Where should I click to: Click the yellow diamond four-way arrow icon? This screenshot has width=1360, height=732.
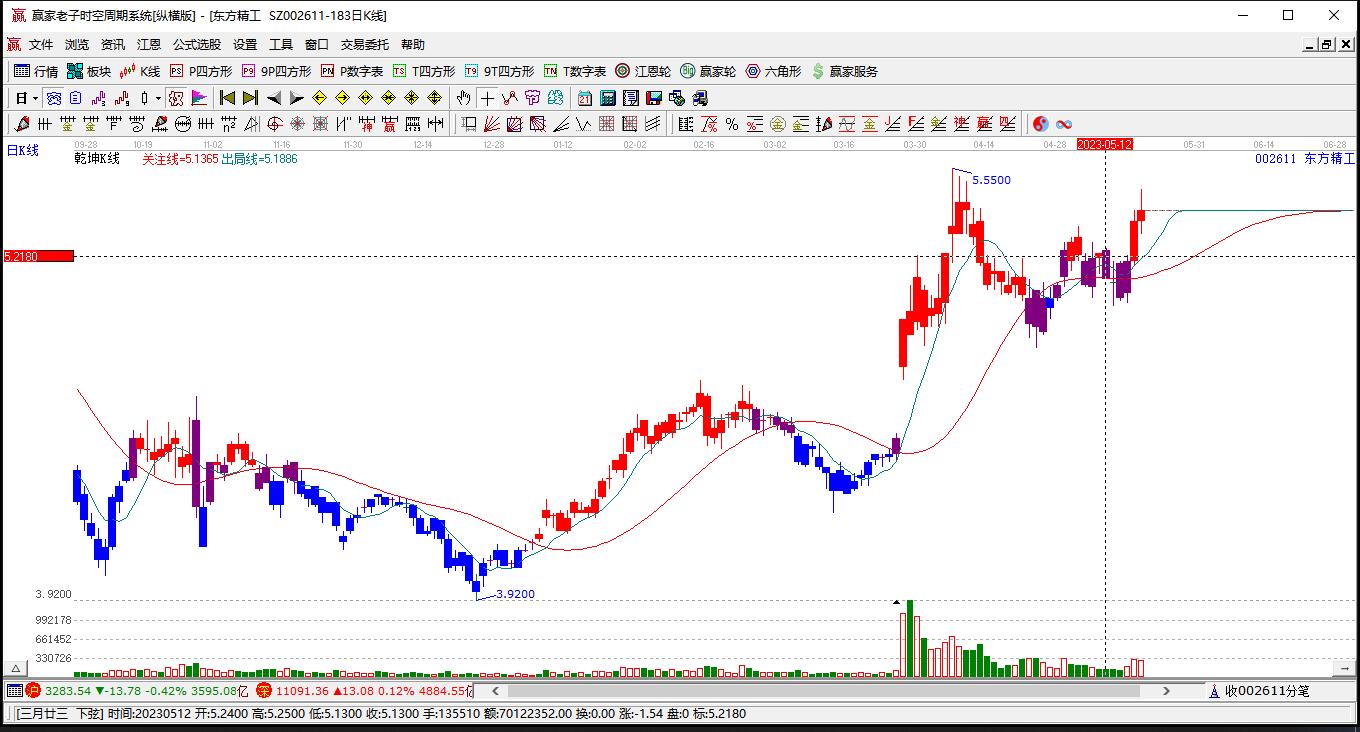pyautogui.click(x=434, y=98)
